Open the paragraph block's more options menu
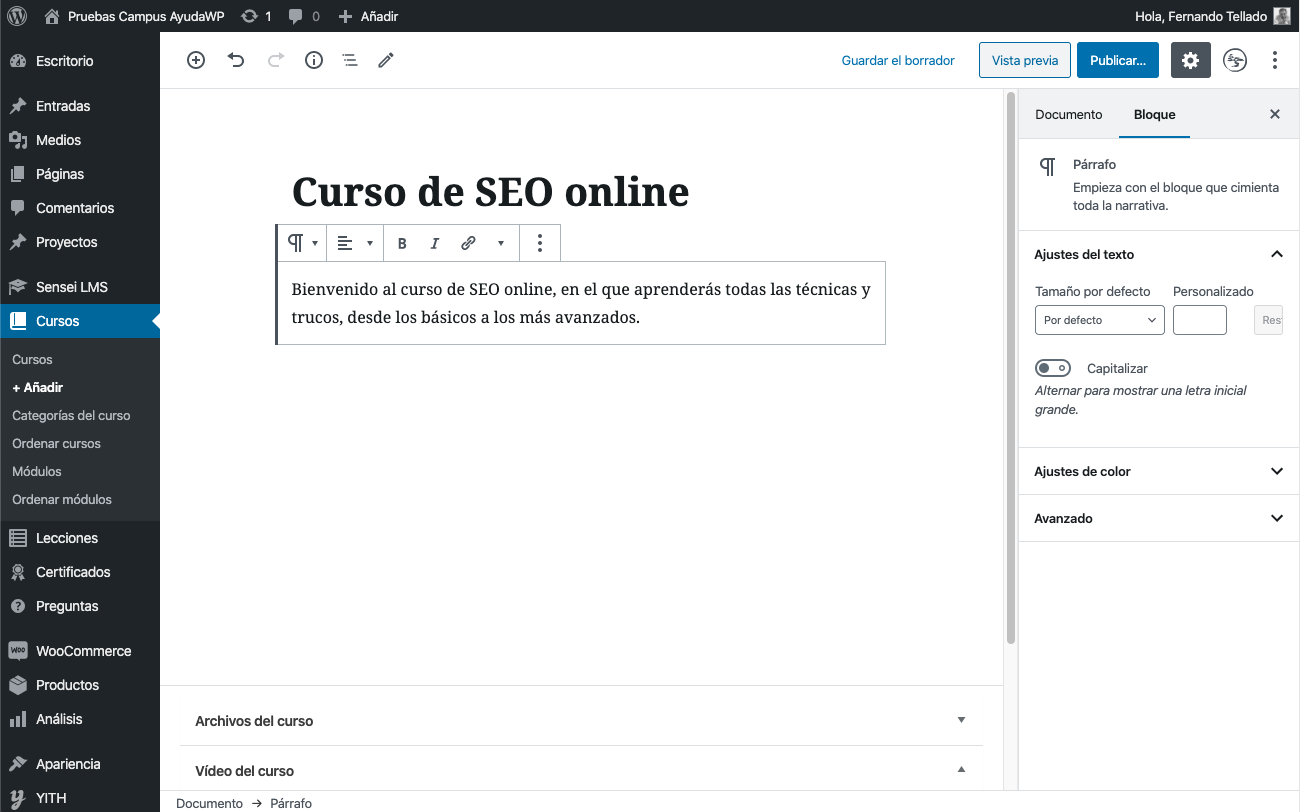1300x812 pixels. (540, 243)
